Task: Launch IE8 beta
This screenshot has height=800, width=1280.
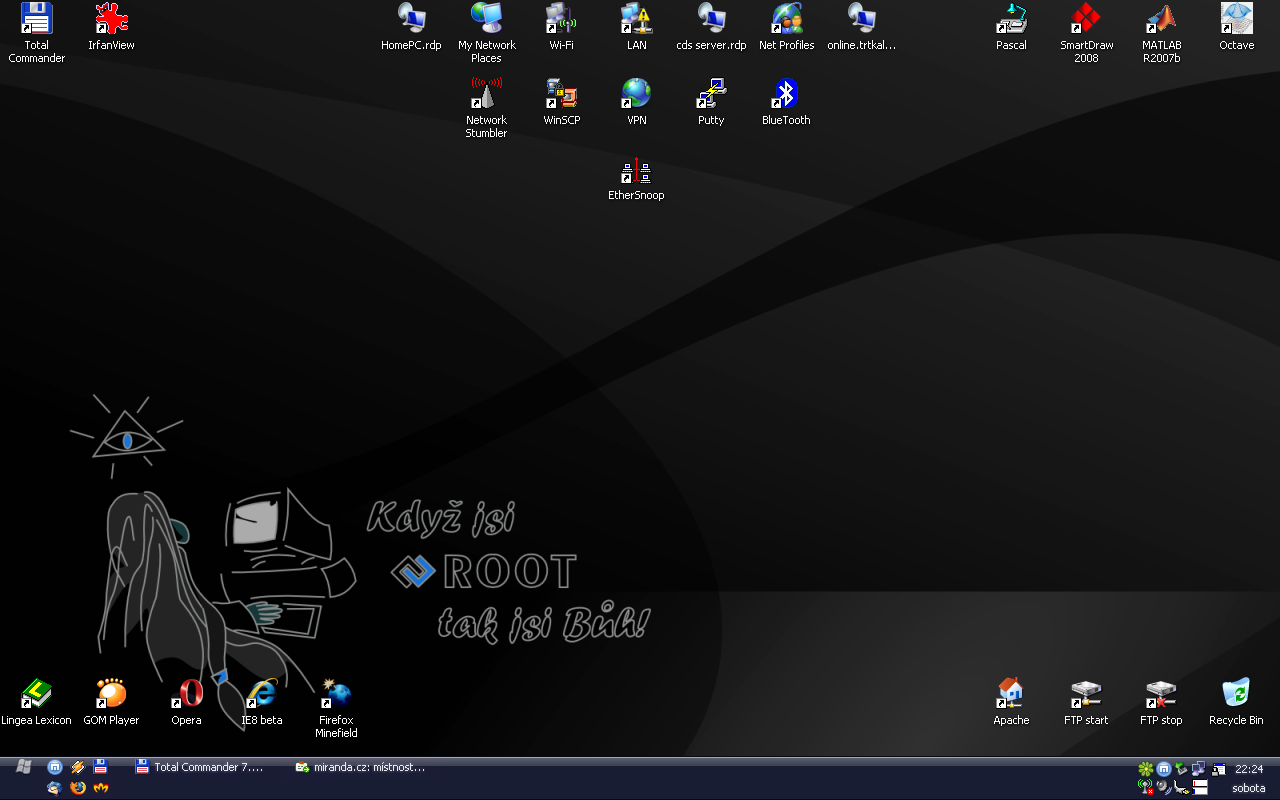Action: pyautogui.click(x=261, y=702)
